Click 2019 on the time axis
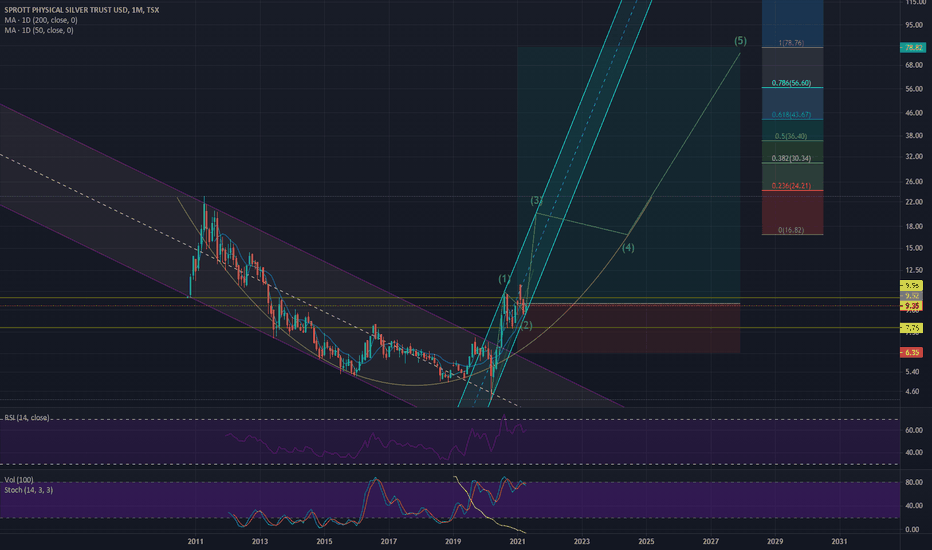The width and height of the screenshot is (932, 550). (x=453, y=542)
